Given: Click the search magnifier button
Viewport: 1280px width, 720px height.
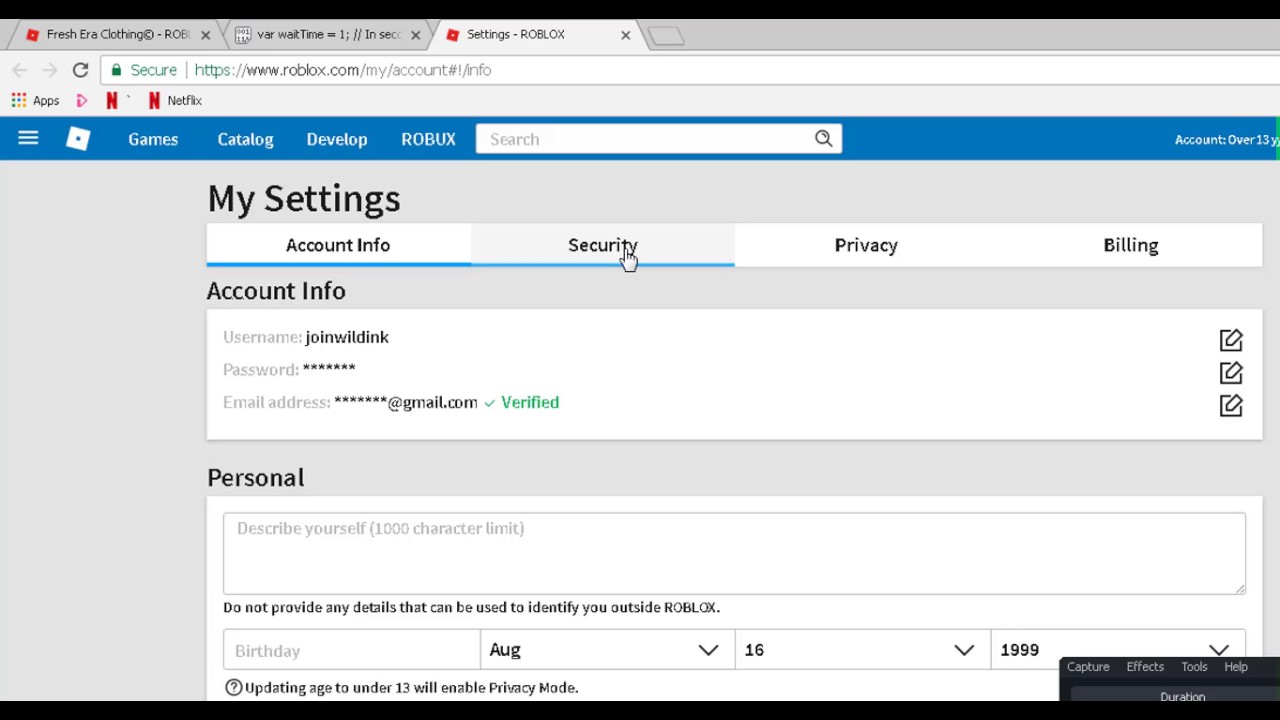Looking at the screenshot, I should [x=823, y=139].
